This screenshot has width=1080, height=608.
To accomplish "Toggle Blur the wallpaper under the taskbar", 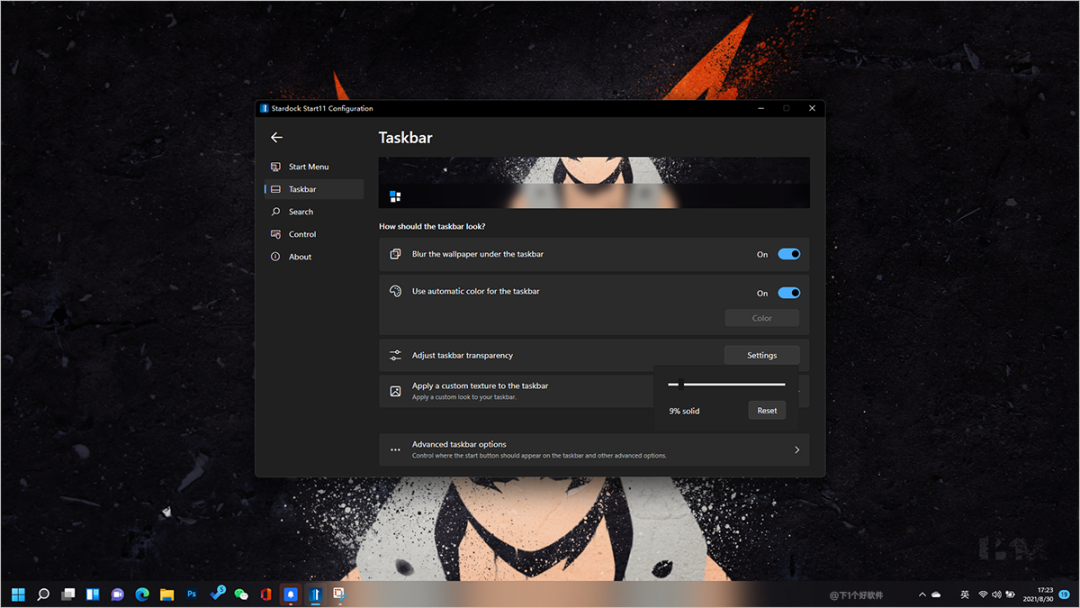I will (788, 255).
